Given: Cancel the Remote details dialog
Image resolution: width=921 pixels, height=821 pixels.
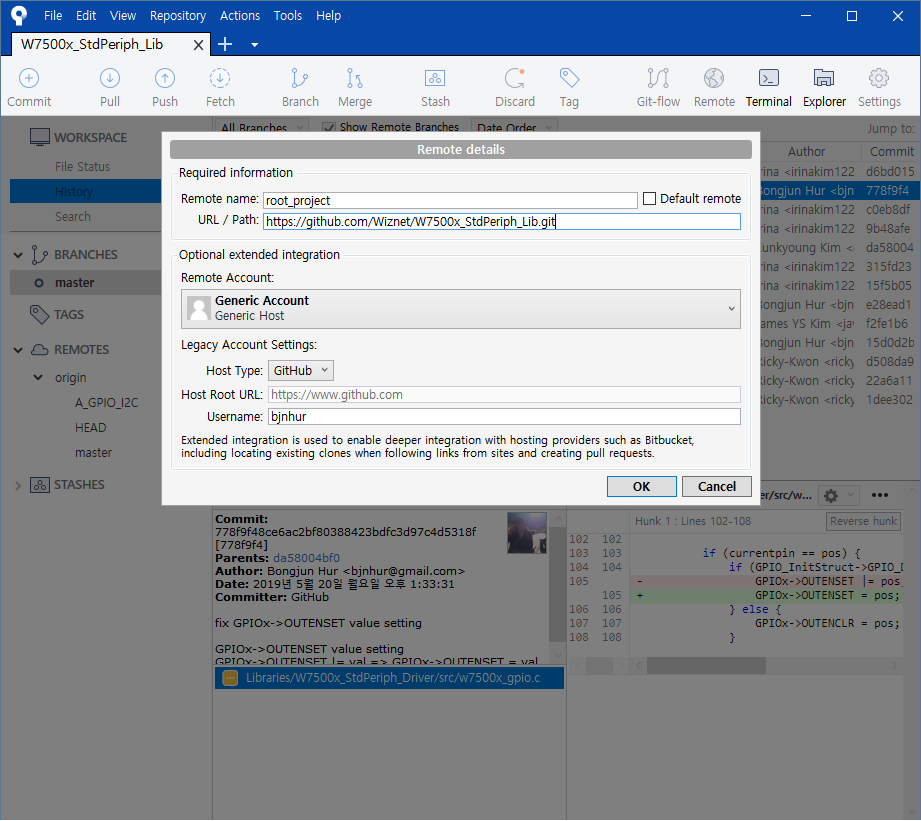Looking at the screenshot, I should (717, 486).
